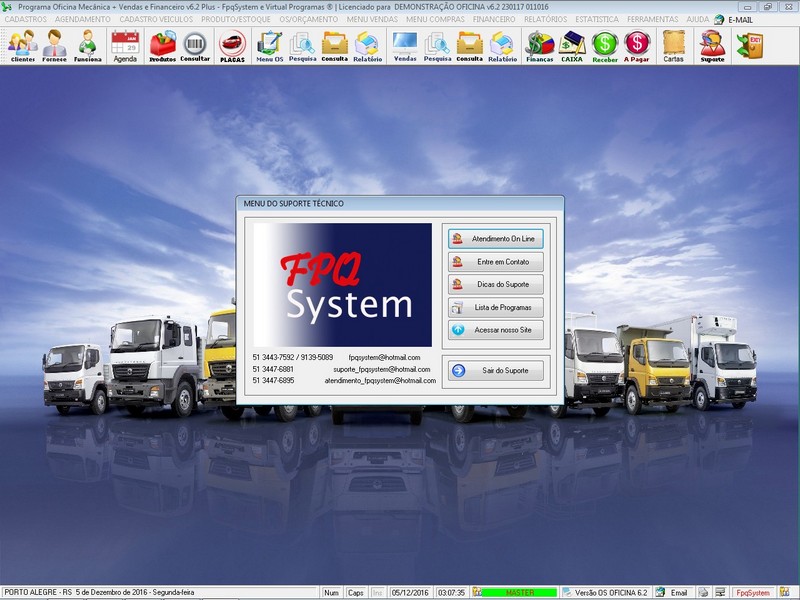Viewport: 800px width, 600px height.
Task: Click the Exit door icon
Action: point(749,46)
